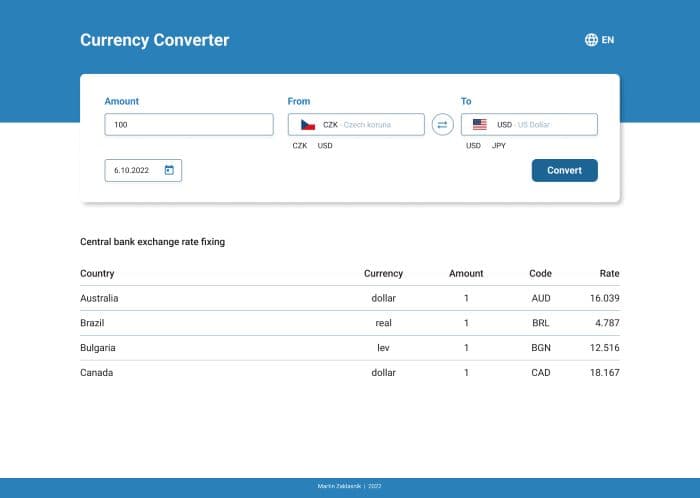
Task: Select the Bulgaria row country cell
Action: [x=98, y=348]
